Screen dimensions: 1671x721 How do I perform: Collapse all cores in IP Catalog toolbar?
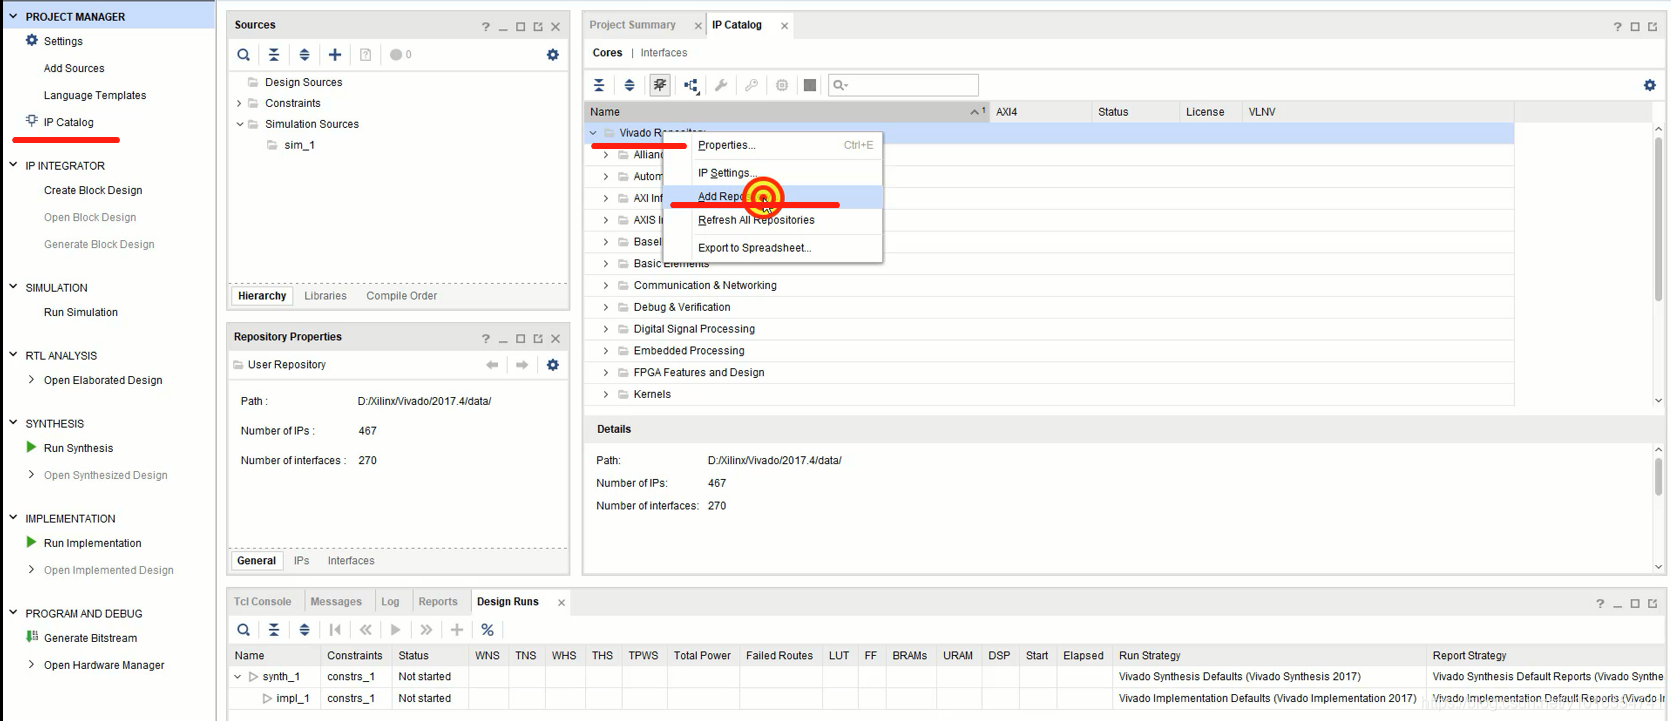(x=599, y=85)
